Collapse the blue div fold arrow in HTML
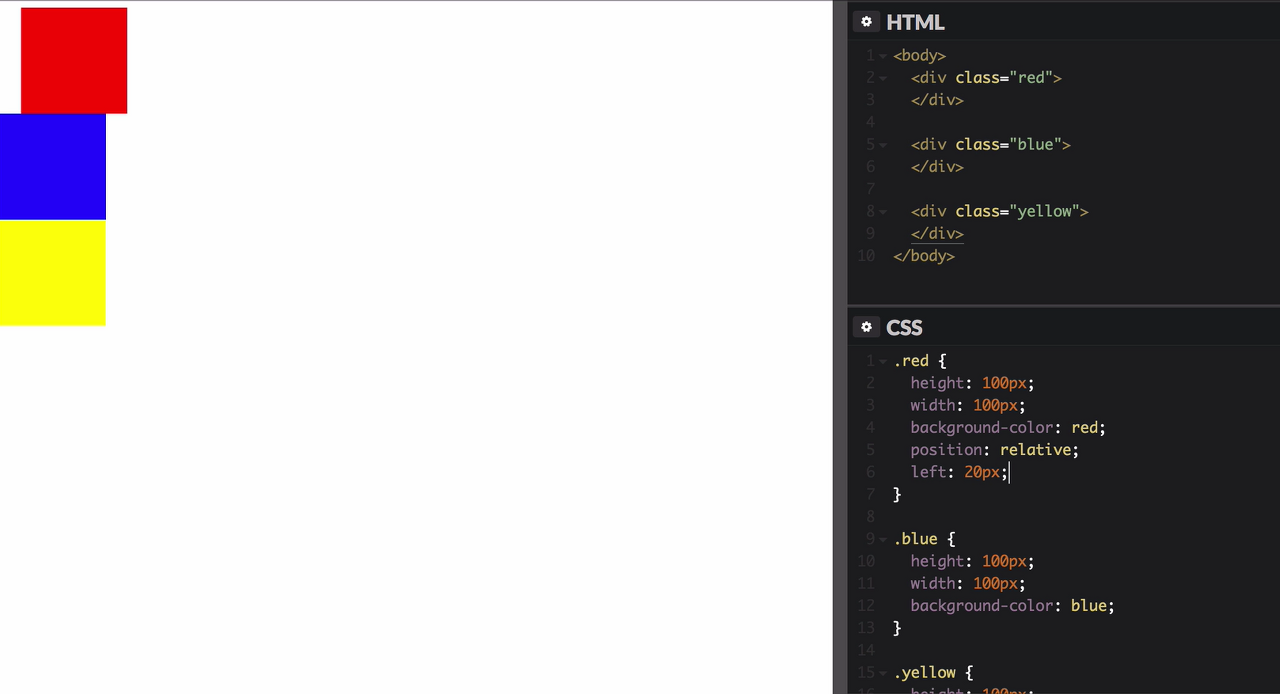Image resolution: width=1280 pixels, height=694 pixels. (883, 145)
